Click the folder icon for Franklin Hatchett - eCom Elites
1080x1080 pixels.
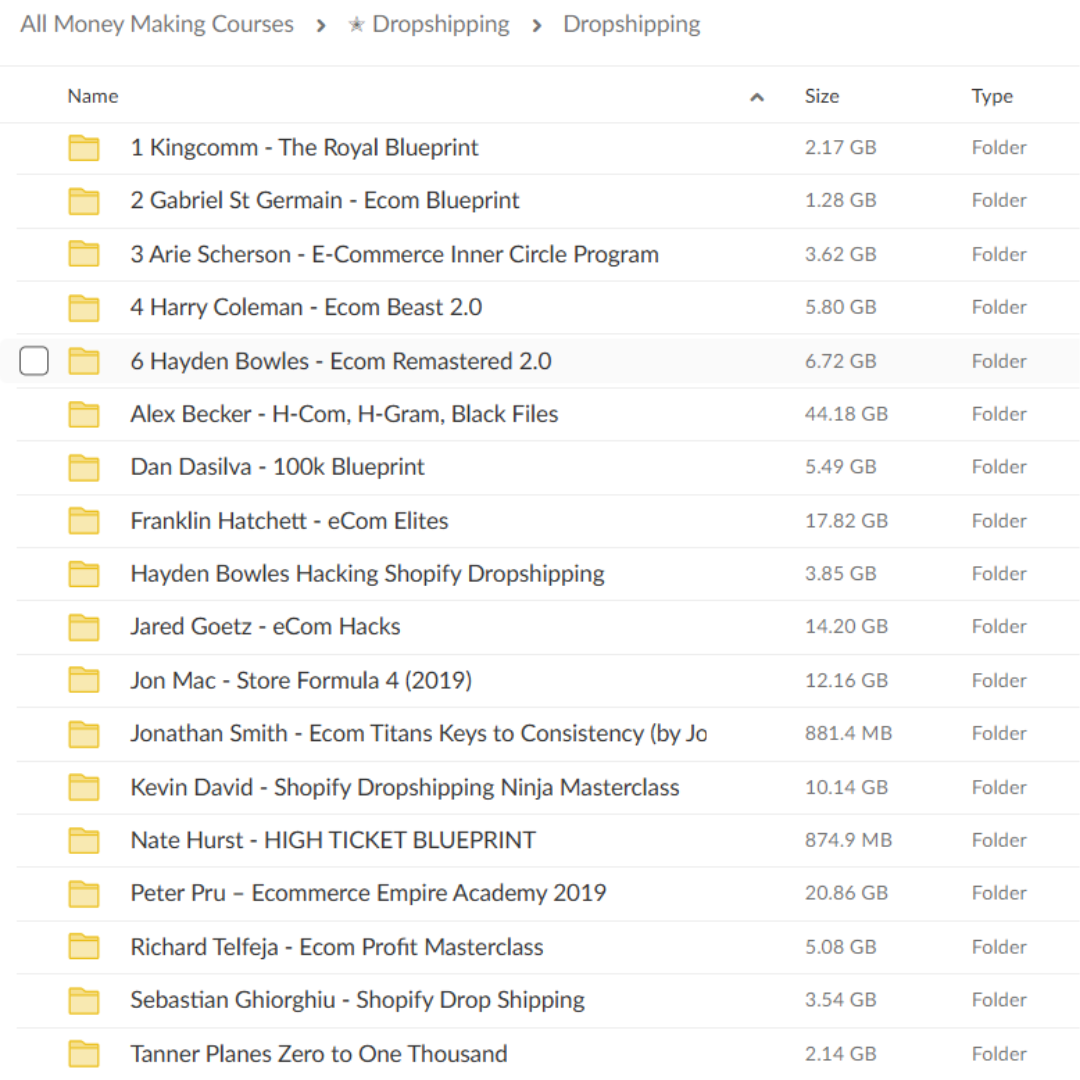pos(84,520)
